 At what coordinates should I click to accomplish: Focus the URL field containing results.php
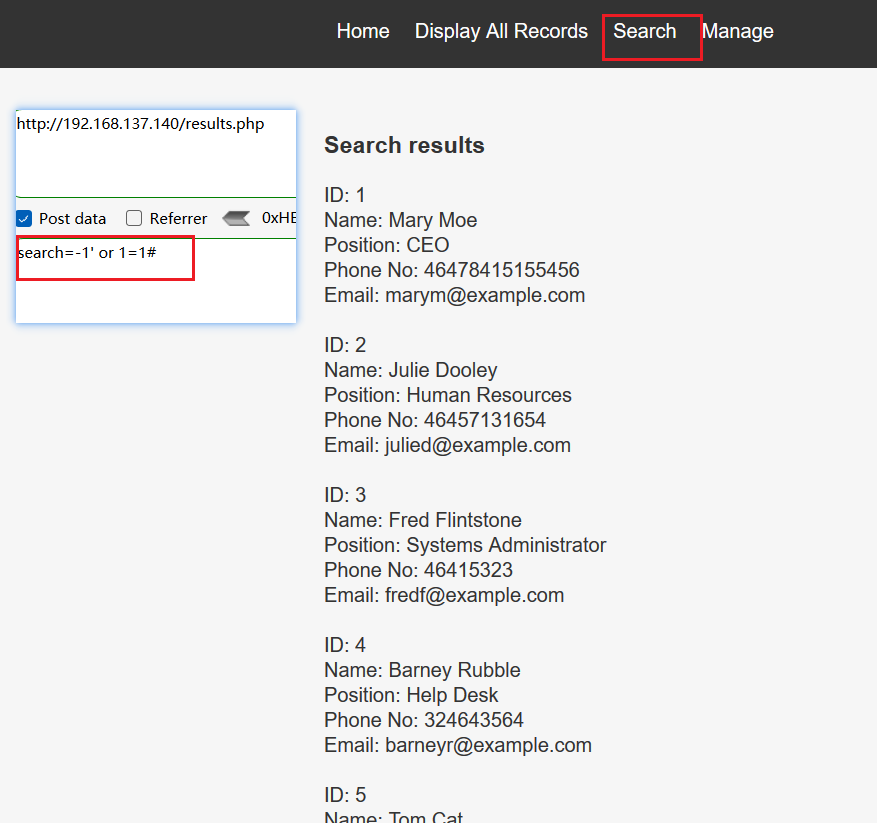(x=155, y=153)
